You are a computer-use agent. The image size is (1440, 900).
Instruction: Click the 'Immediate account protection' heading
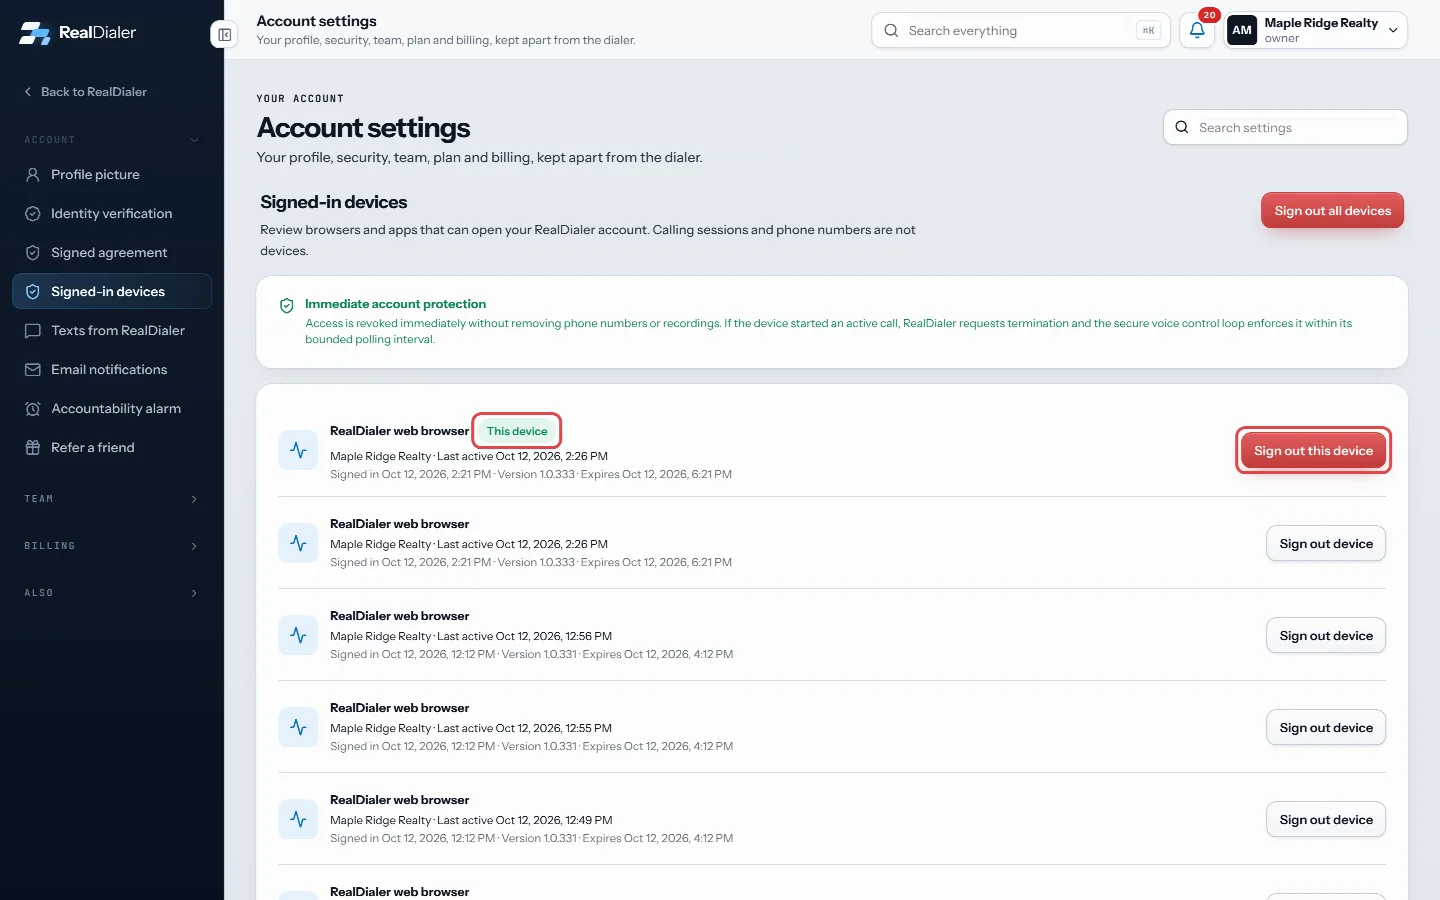coord(395,304)
